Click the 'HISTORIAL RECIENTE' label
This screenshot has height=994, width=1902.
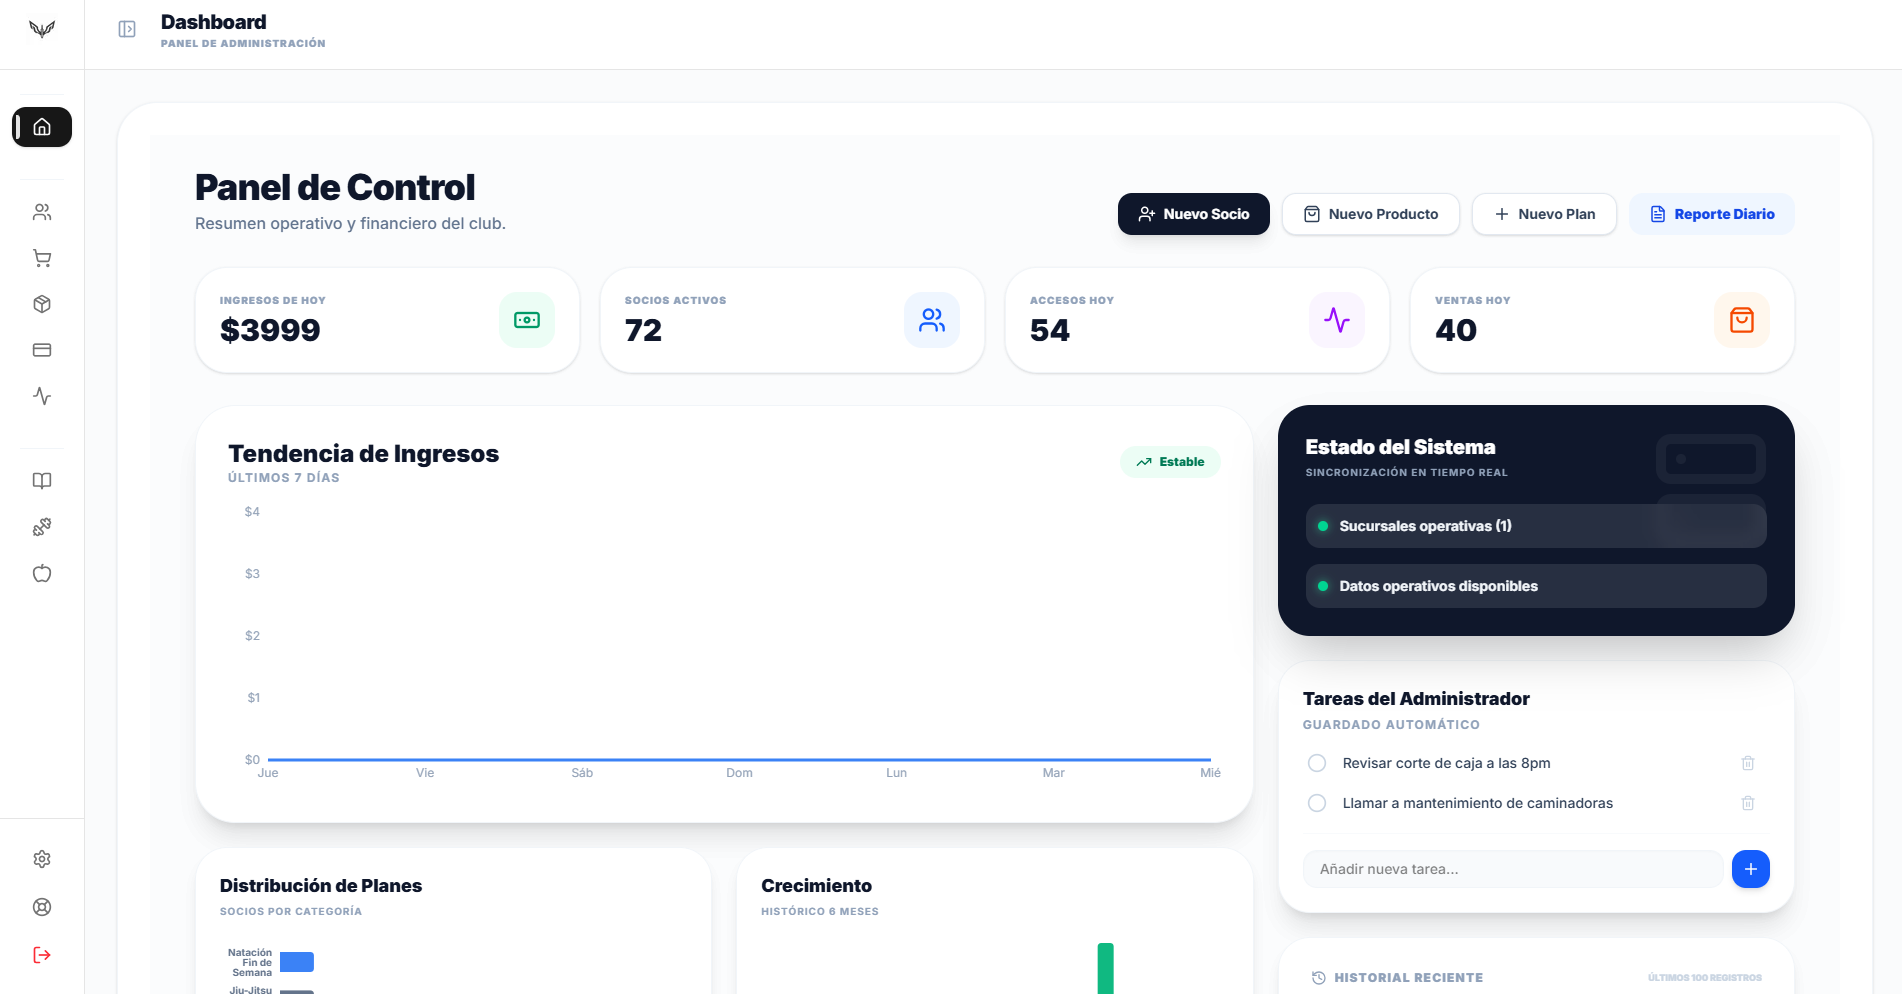(x=1409, y=978)
